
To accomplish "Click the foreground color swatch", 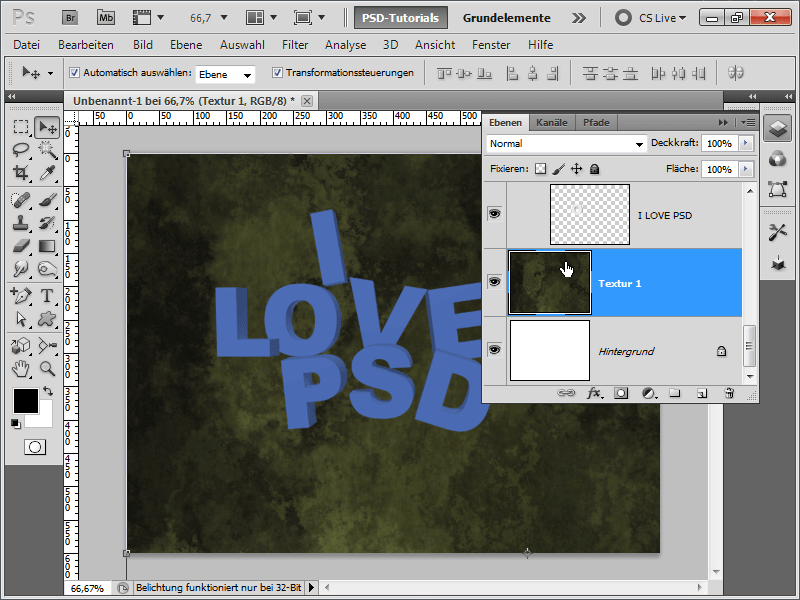I will pos(26,401).
